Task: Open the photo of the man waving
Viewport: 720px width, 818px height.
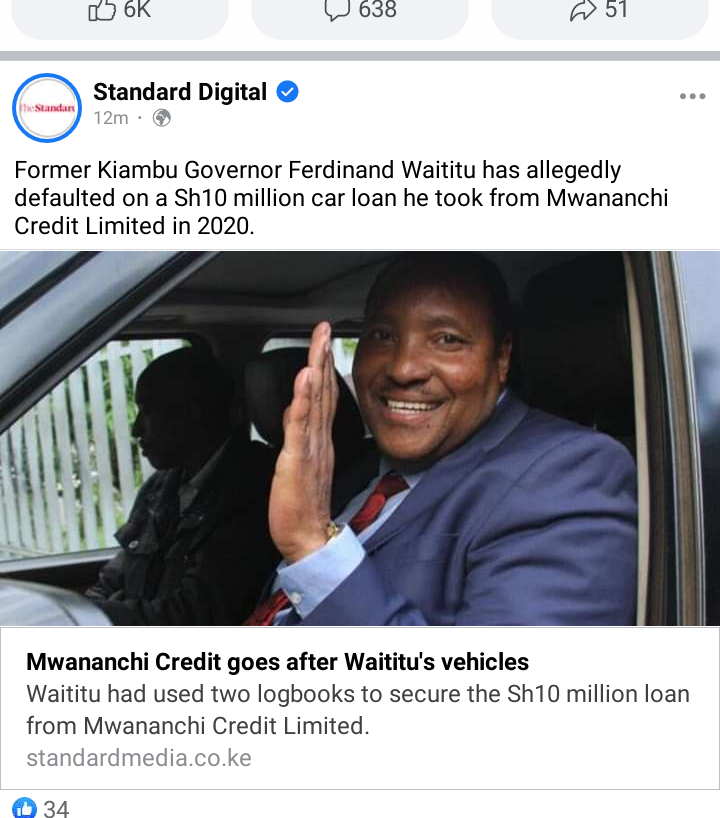Action: coord(360,438)
